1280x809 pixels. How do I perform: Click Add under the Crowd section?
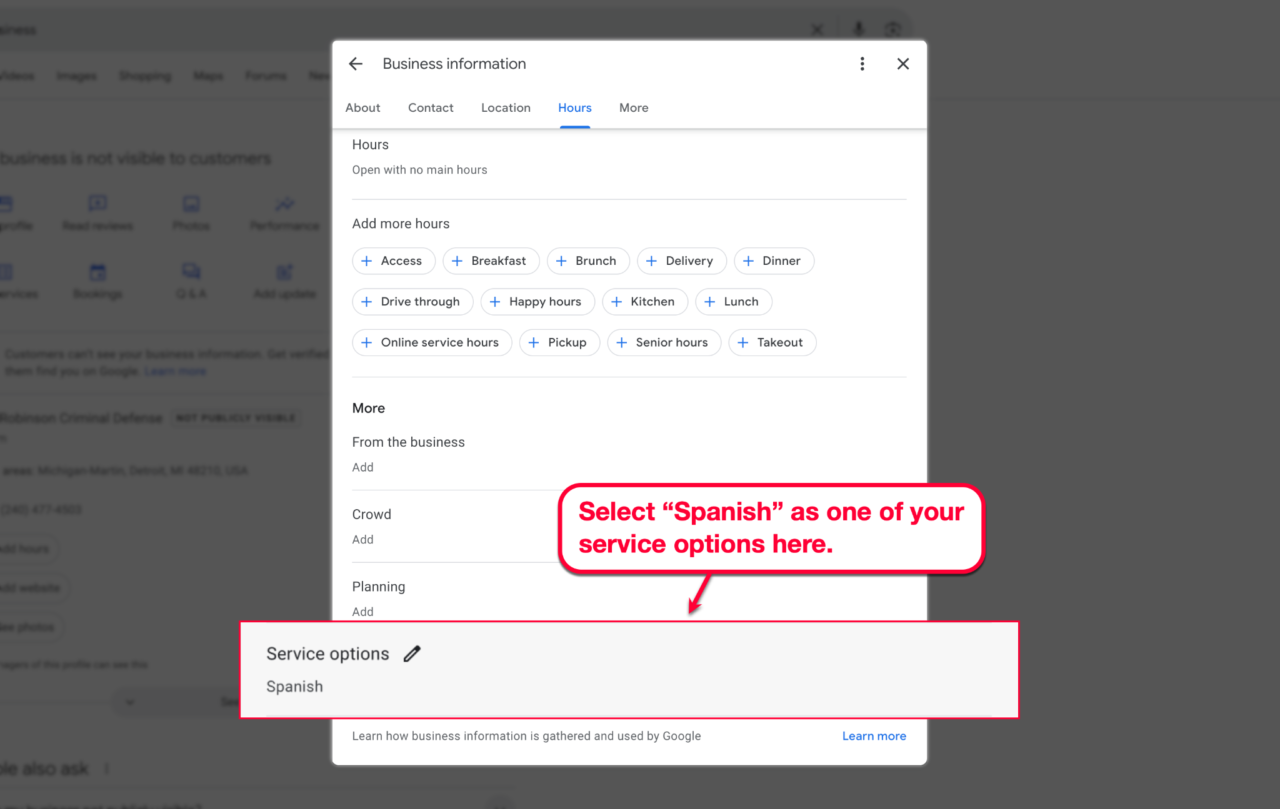pyautogui.click(x=363, y=539)
